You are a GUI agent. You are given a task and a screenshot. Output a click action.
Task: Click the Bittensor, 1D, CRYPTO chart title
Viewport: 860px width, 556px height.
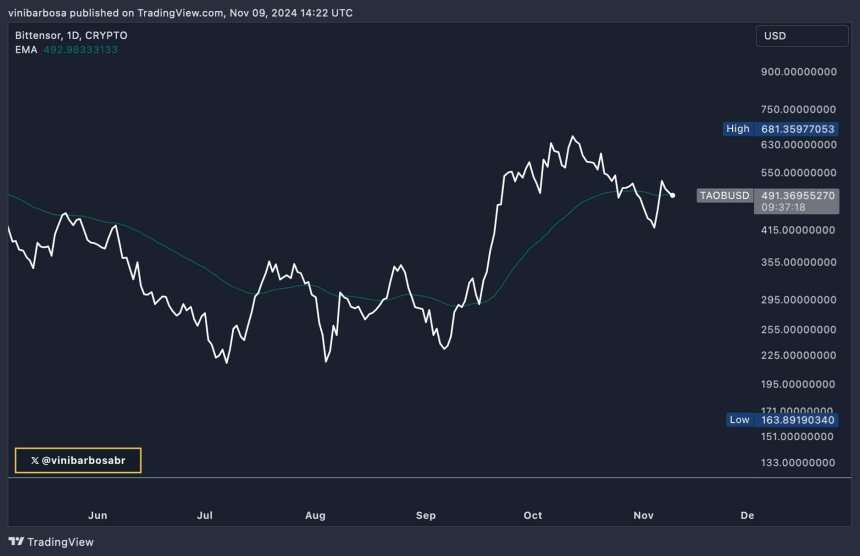tap(70, 35)
